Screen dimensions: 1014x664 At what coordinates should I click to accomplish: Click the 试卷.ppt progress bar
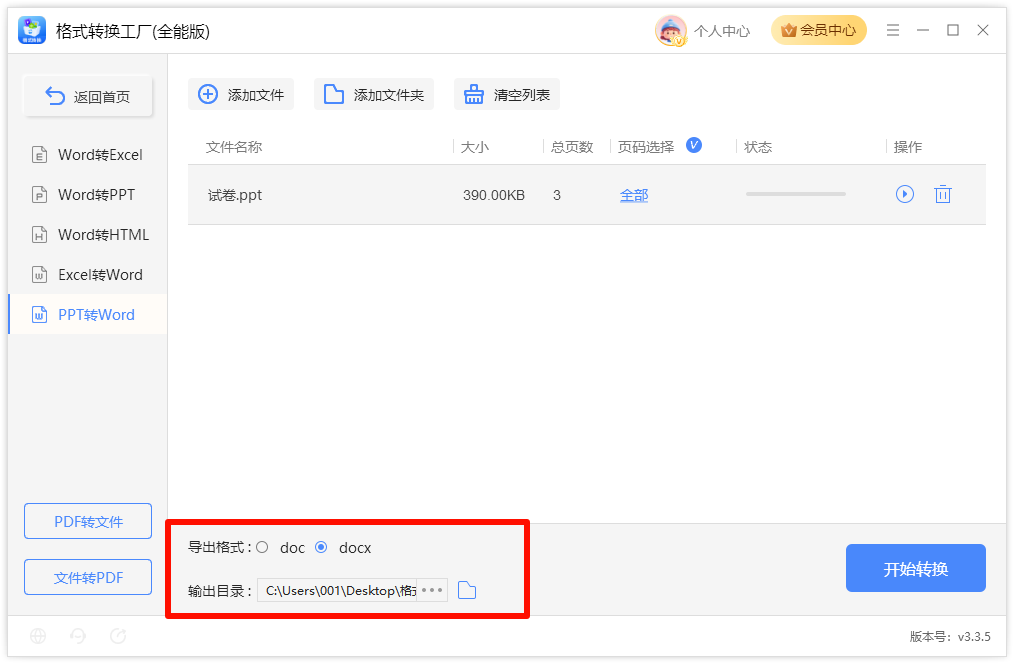tap(796, 194)
